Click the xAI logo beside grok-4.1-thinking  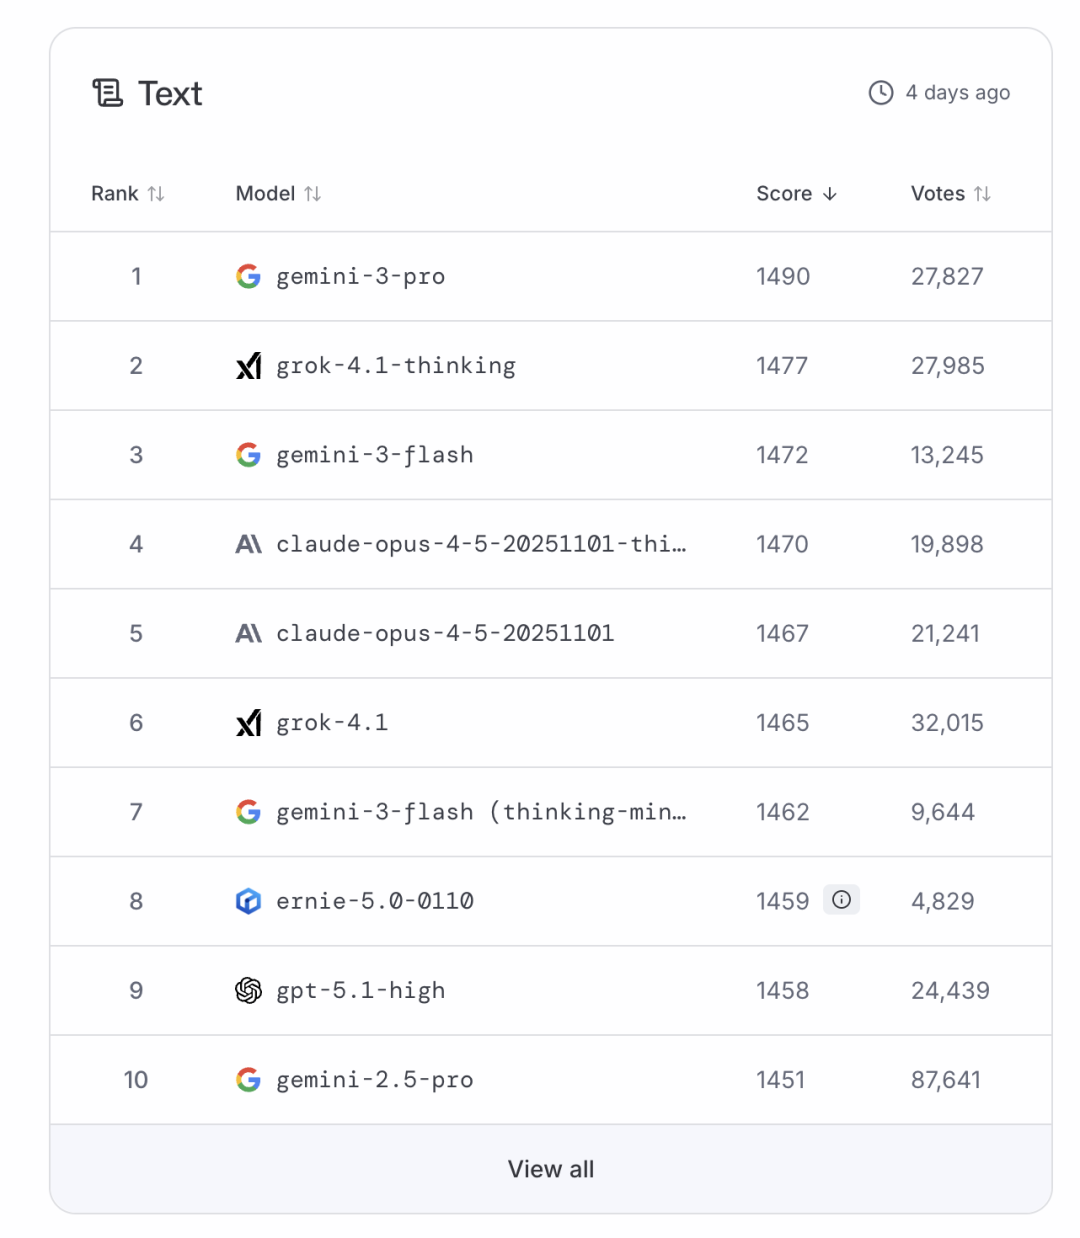click(x=248, y=366)
